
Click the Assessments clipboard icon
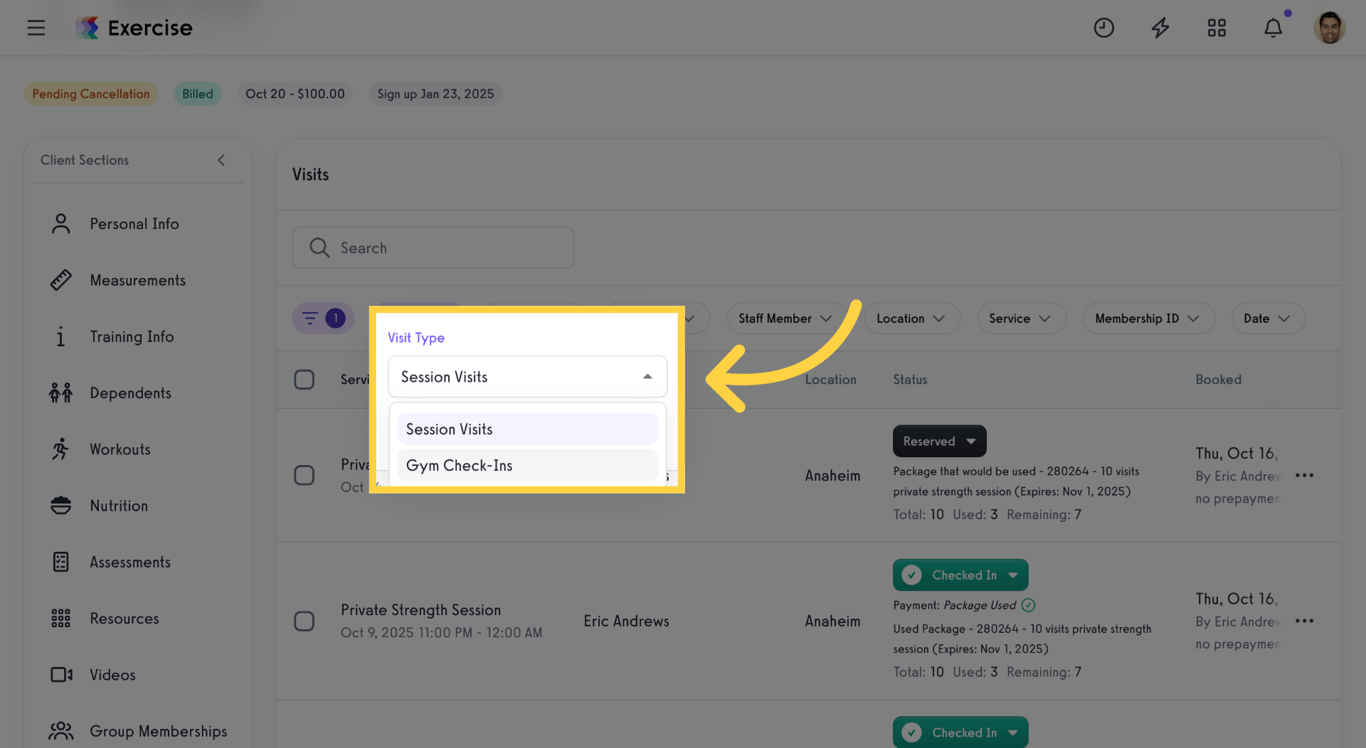[61, 562]
